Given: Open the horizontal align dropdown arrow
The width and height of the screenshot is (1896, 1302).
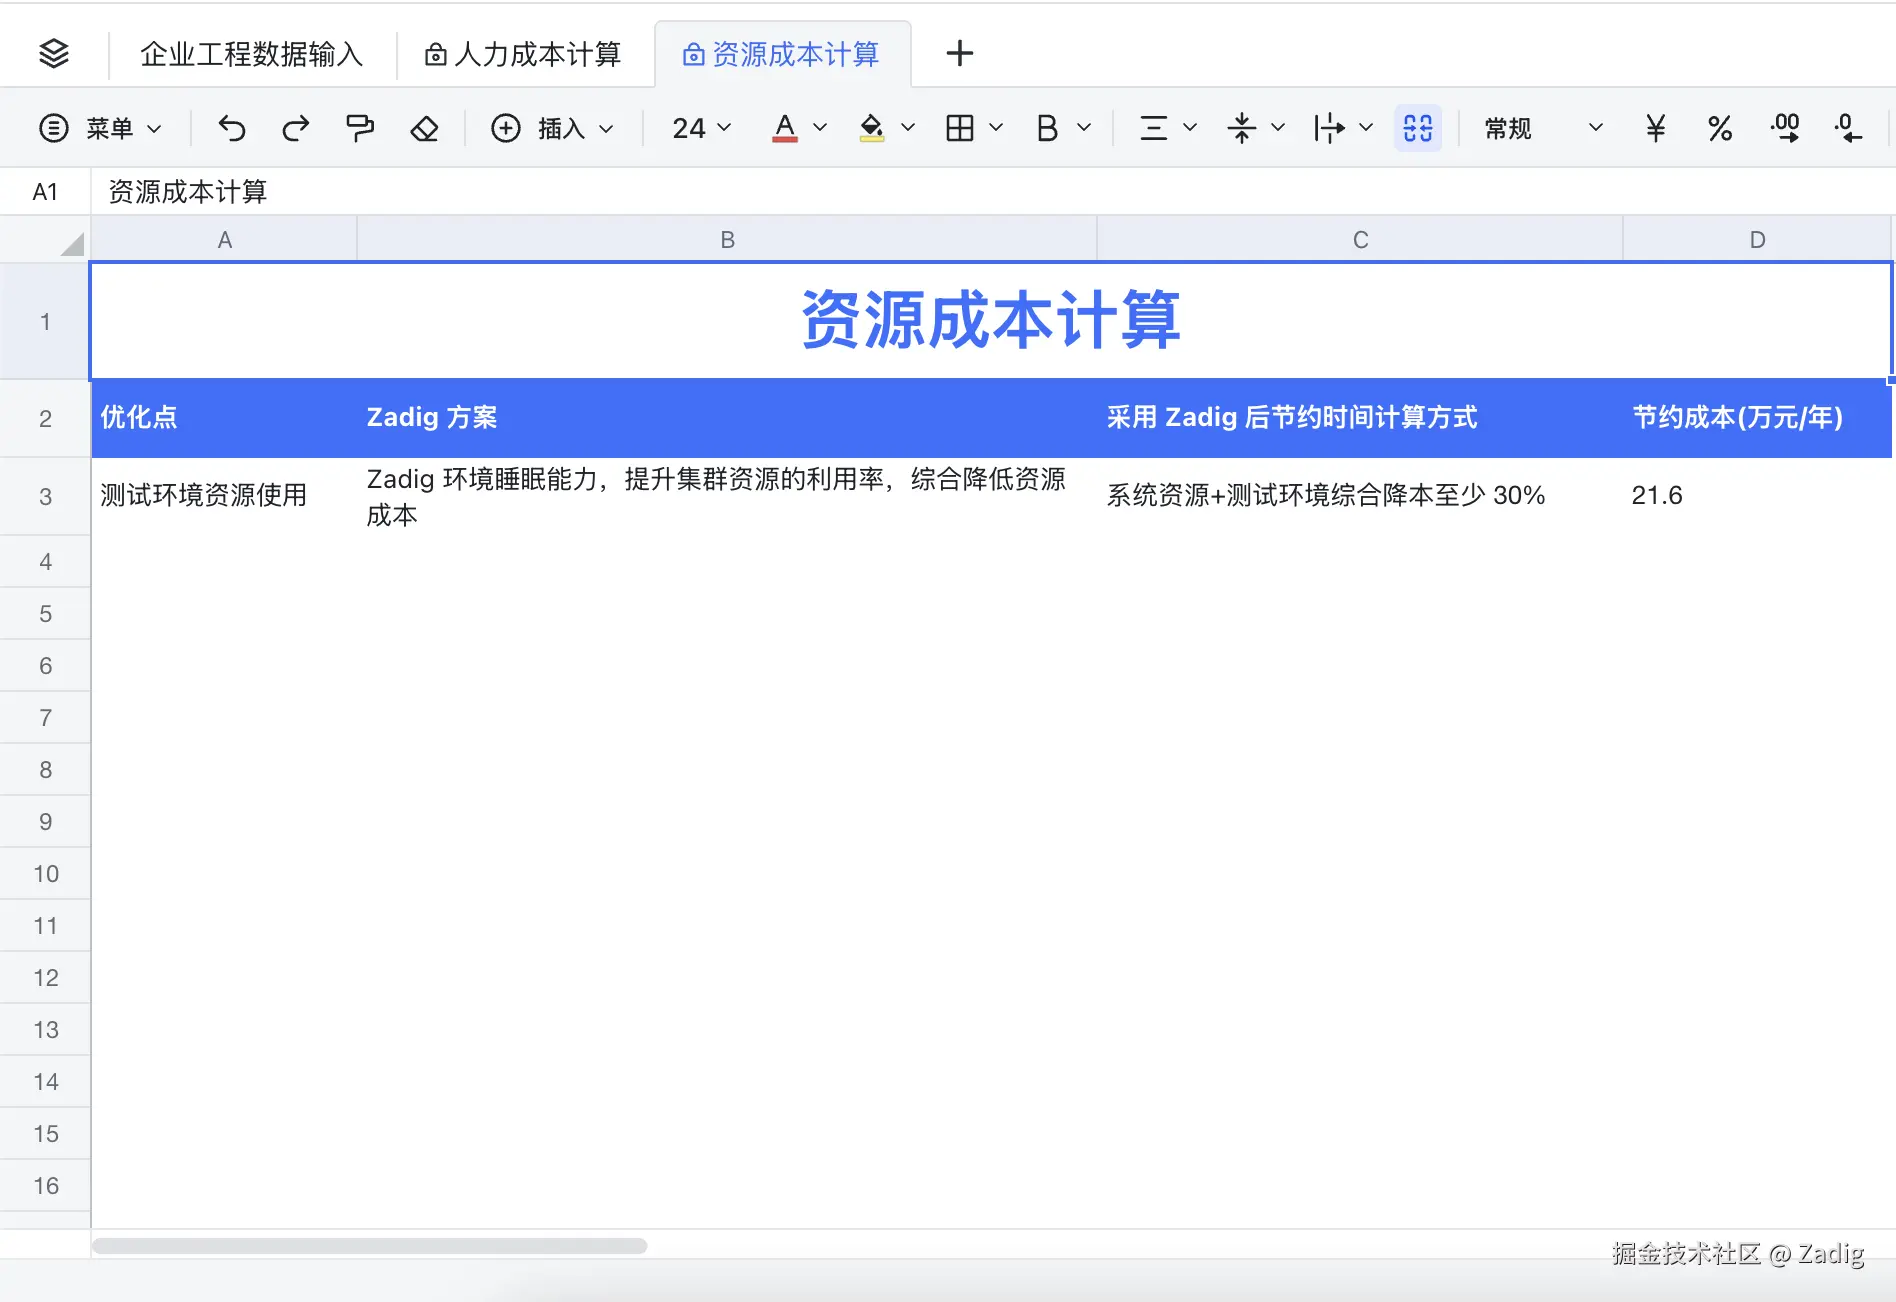Looking at the screenshot, I should point(1190,128).
